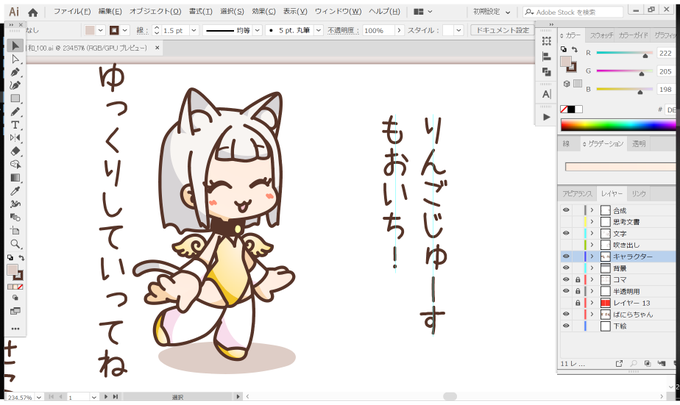The image size is (680, 405).
Task: Click the export icon in Layers panel footer
Action: click(619, 364)
